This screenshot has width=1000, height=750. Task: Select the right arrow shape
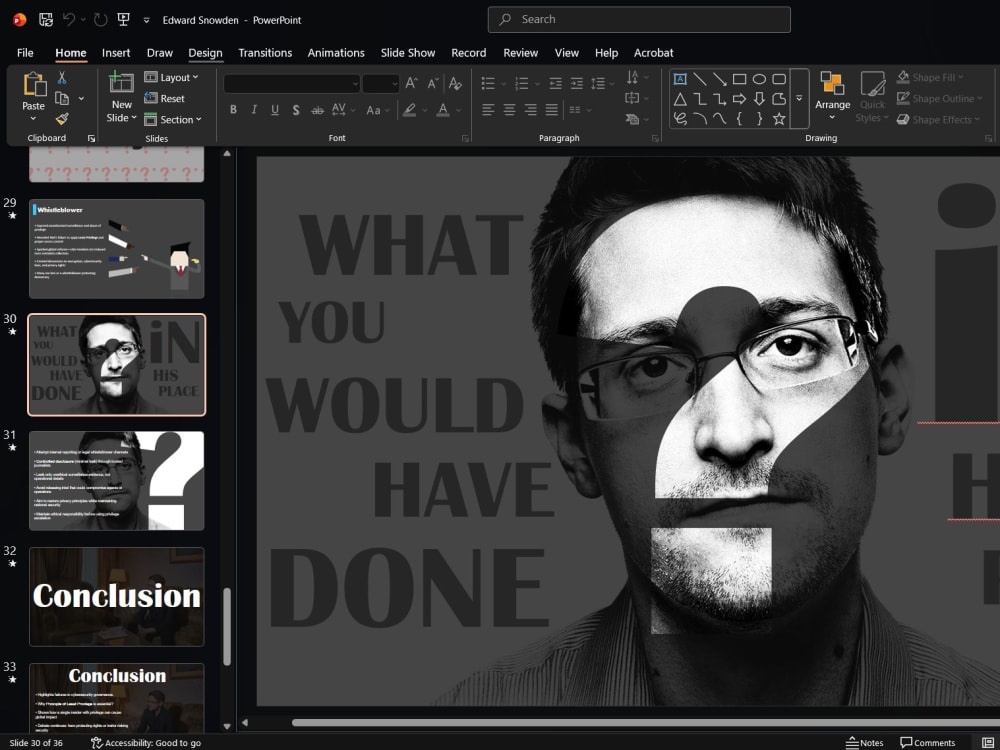[x=739, y=99]
